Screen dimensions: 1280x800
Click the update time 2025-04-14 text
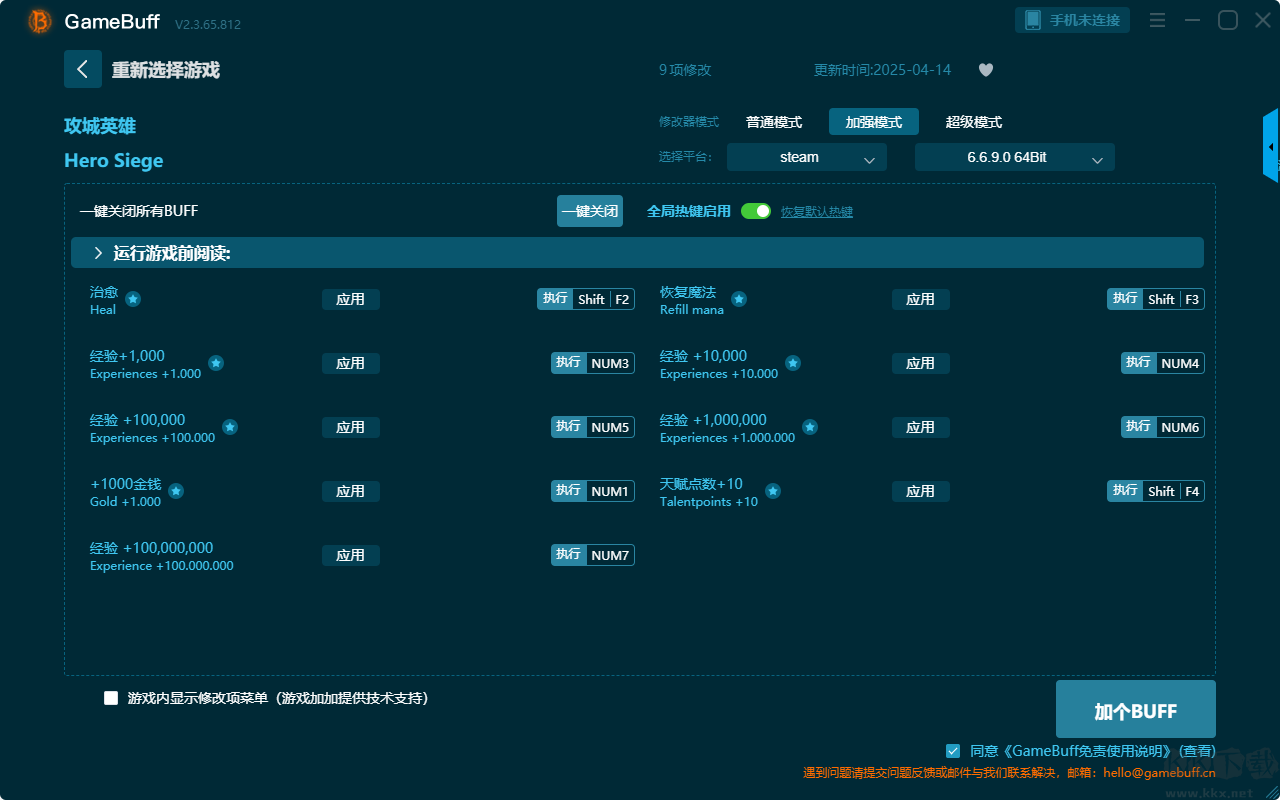click(883, 70)
